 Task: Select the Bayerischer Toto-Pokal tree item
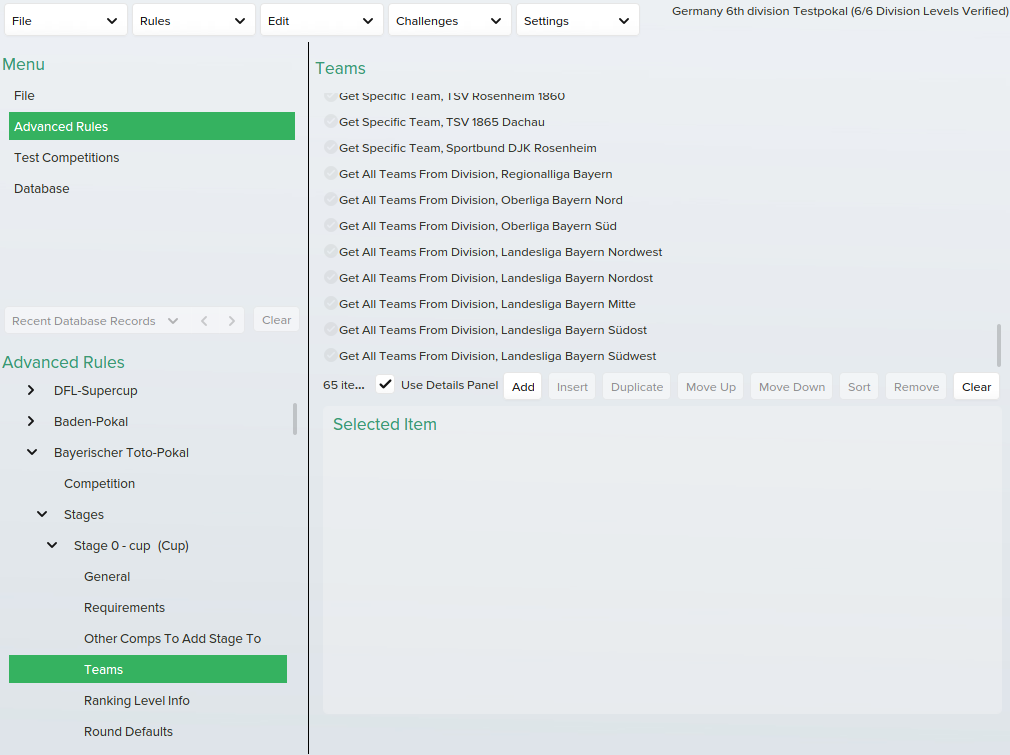pos(121,452)
